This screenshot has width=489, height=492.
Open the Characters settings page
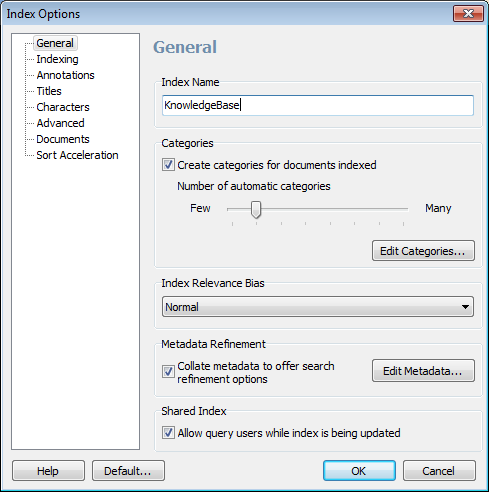[x=63, y=107]
